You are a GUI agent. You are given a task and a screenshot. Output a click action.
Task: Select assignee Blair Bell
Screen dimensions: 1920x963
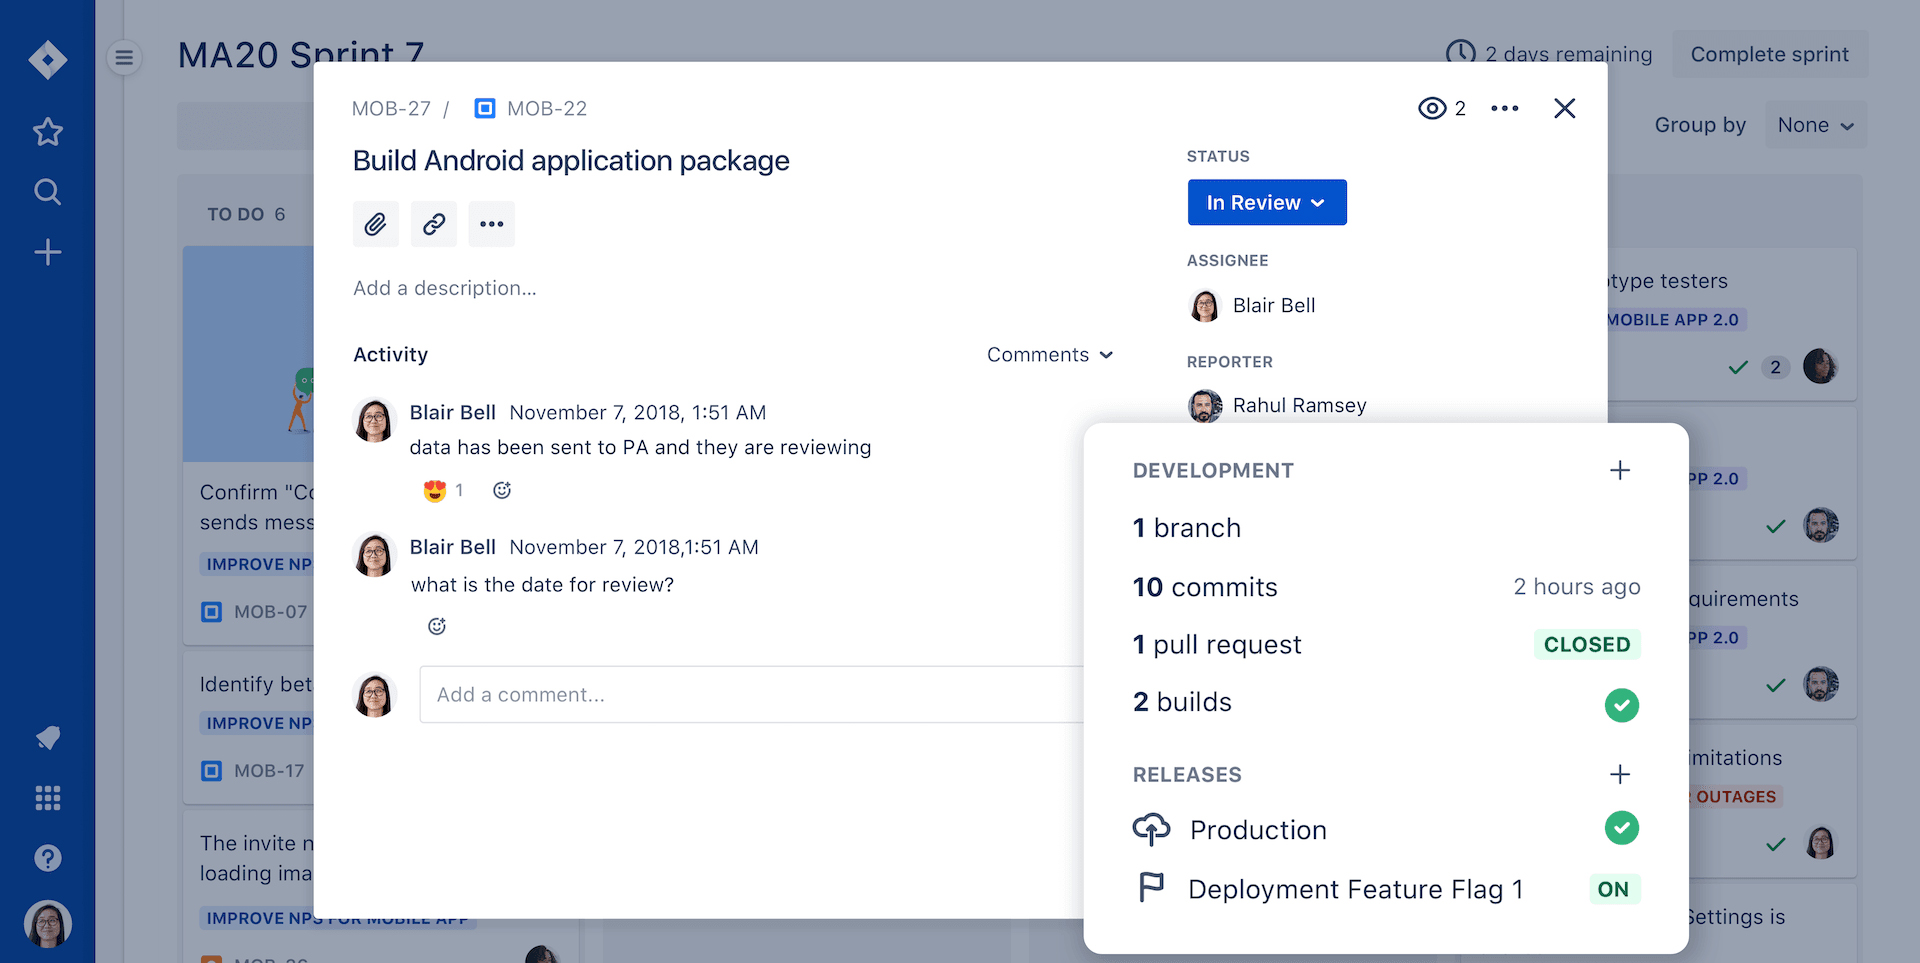point(1252,305)
